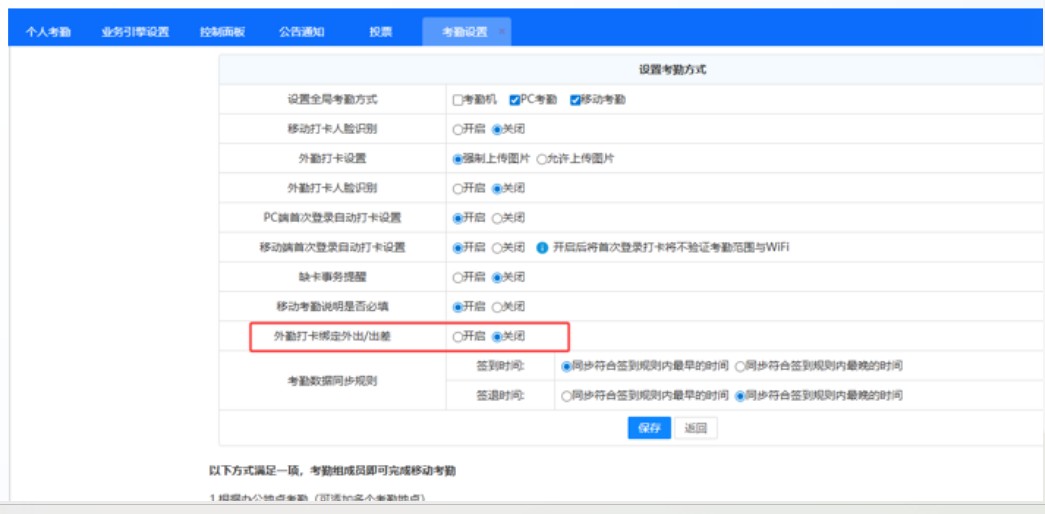The image size is (1045, 514).
Task: Choose latest time option for 签到时间
Action: (x=740, y=366)
